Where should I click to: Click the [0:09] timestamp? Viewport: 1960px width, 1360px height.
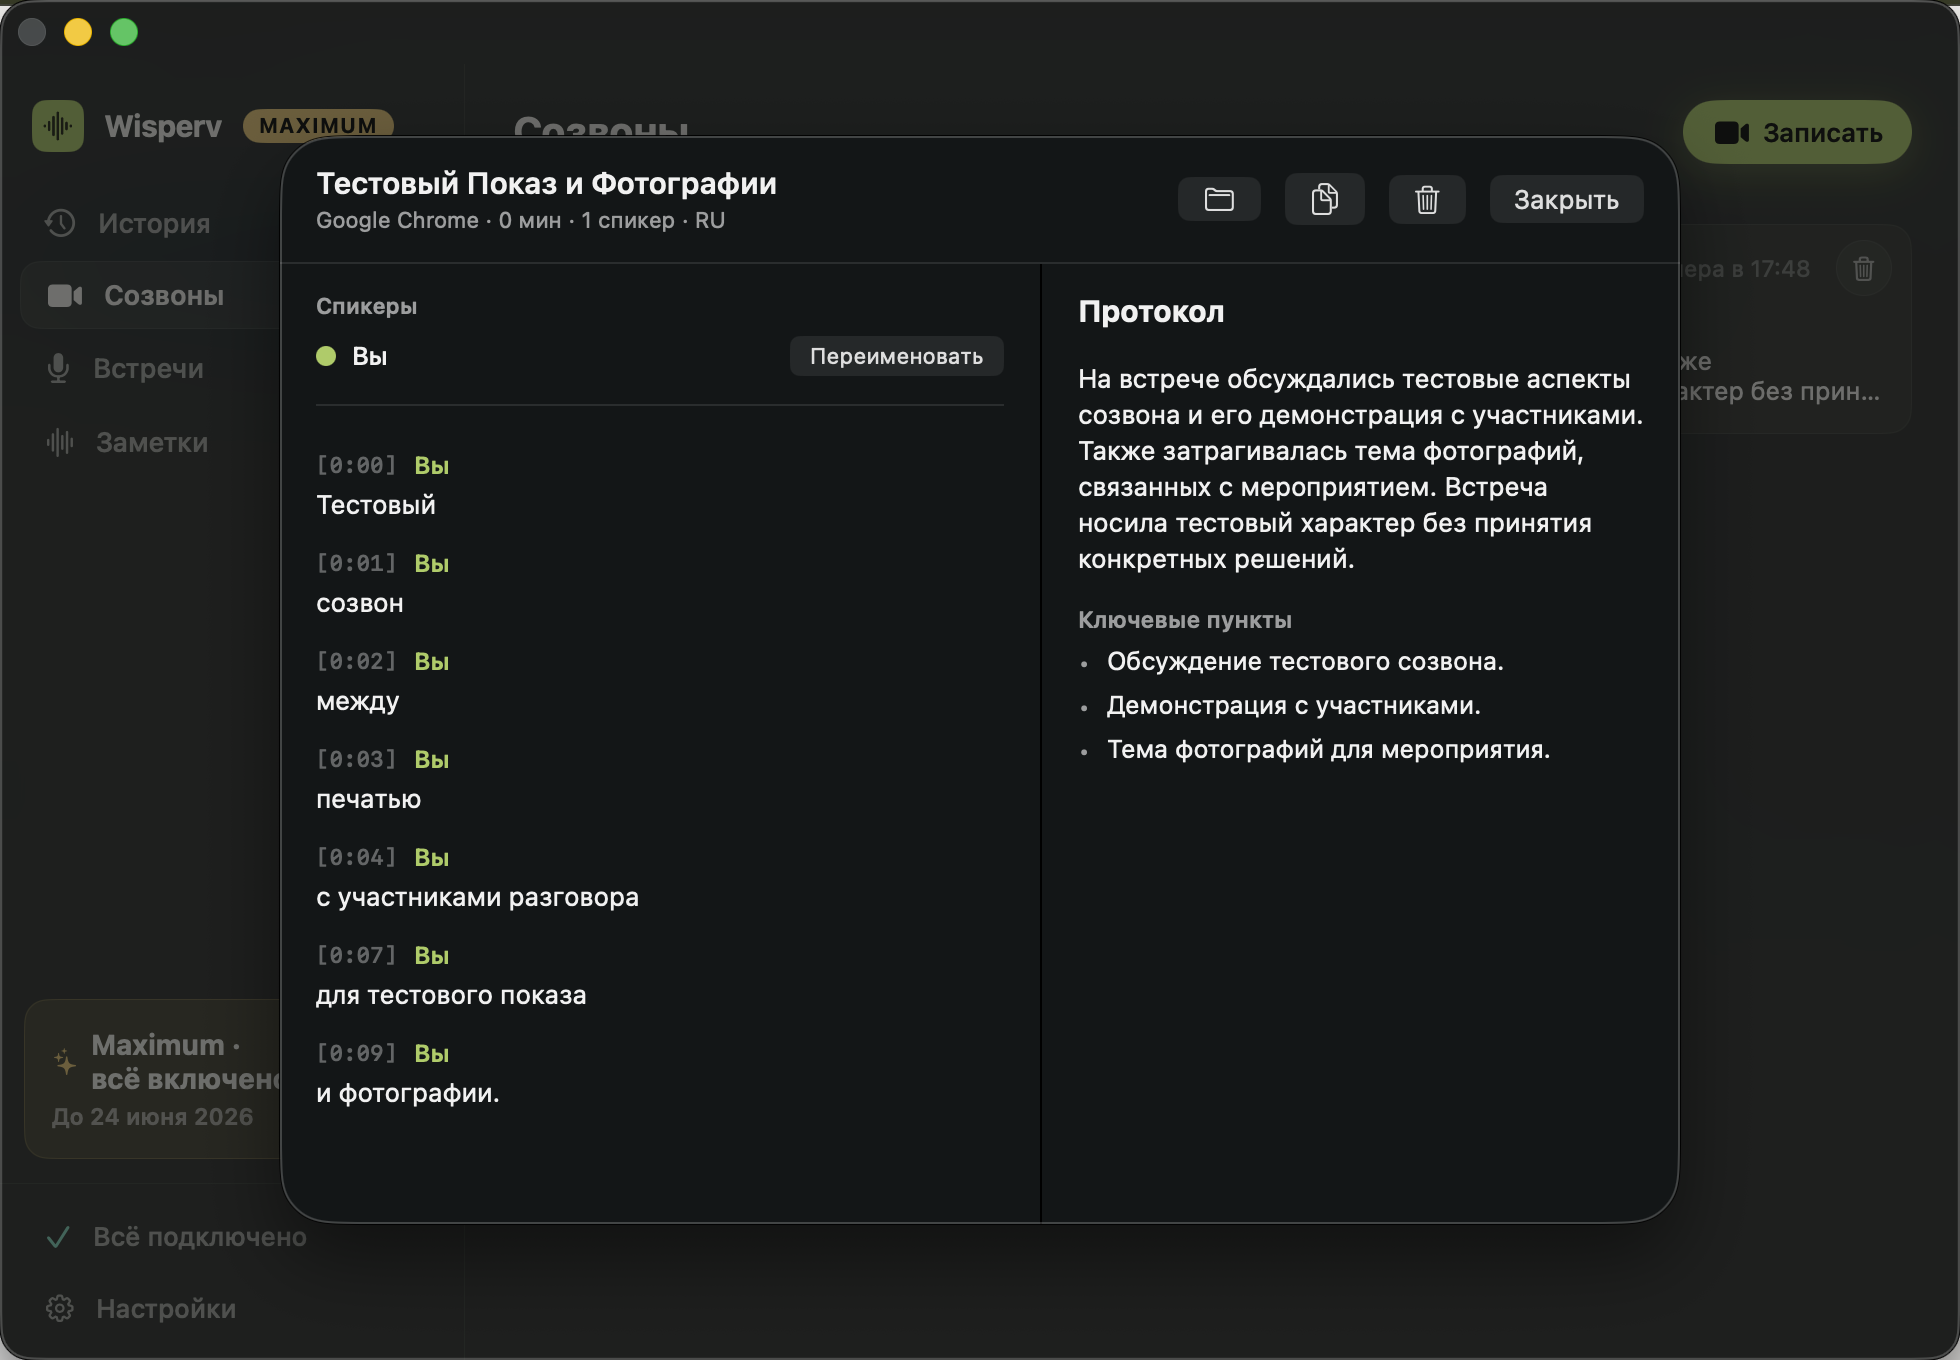[357, 1053]
